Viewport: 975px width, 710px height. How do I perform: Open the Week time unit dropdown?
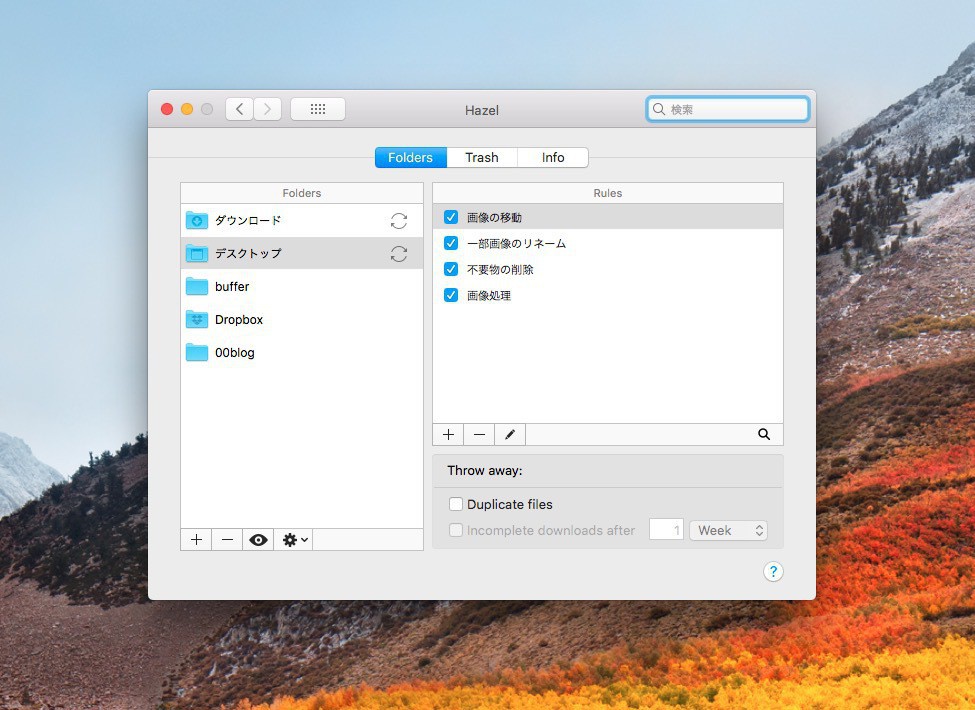pyautogui.click(x=728, y=531)
